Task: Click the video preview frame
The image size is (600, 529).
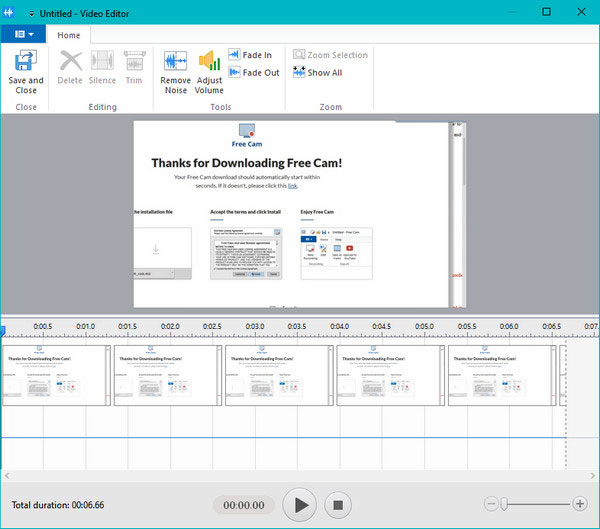Action: (x=300, y=214)
